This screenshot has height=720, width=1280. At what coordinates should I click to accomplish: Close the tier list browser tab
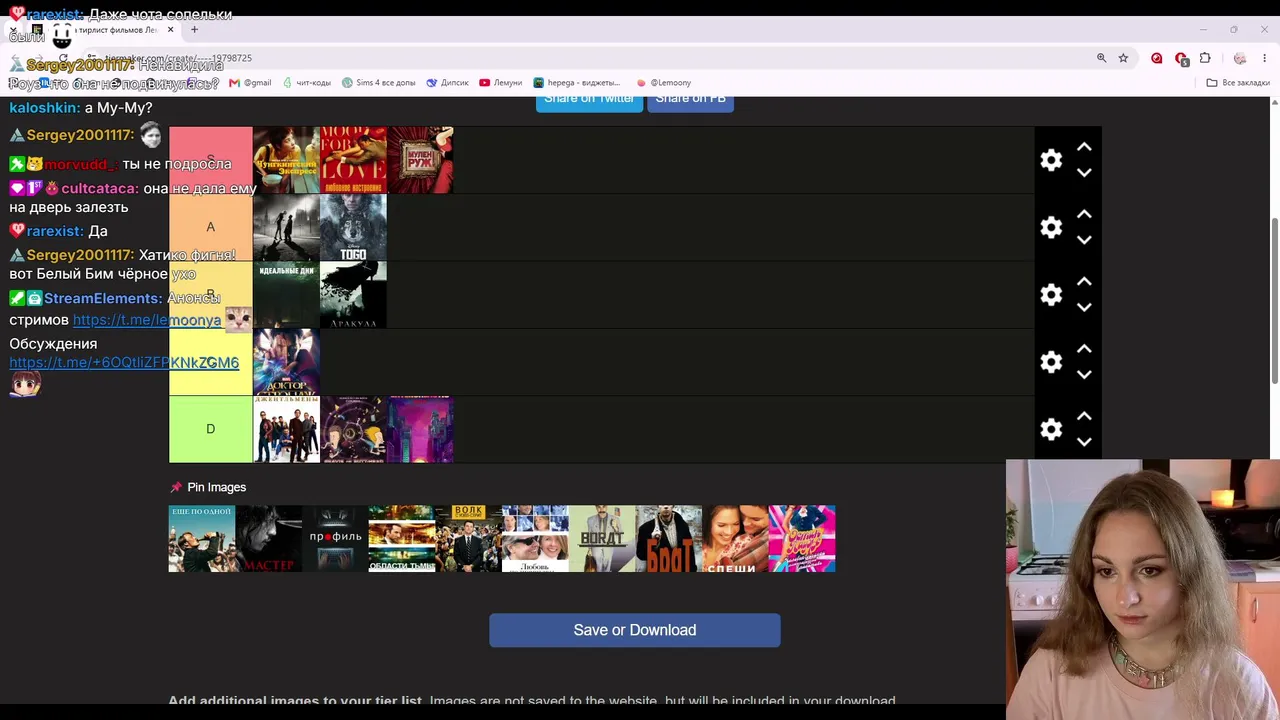[170, 30]
